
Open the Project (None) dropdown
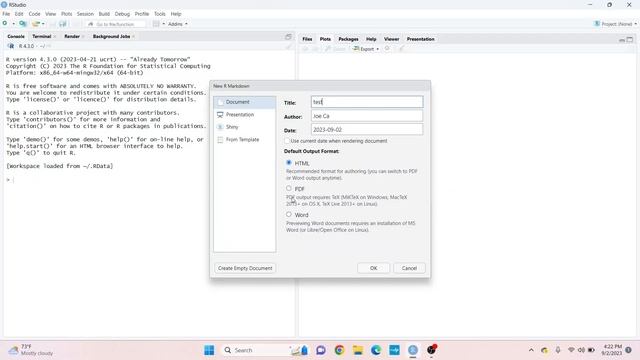pos(616,24)
